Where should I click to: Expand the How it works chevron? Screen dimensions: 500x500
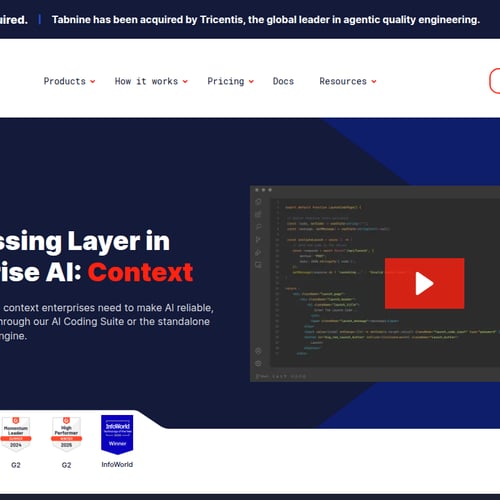point(185,82)
